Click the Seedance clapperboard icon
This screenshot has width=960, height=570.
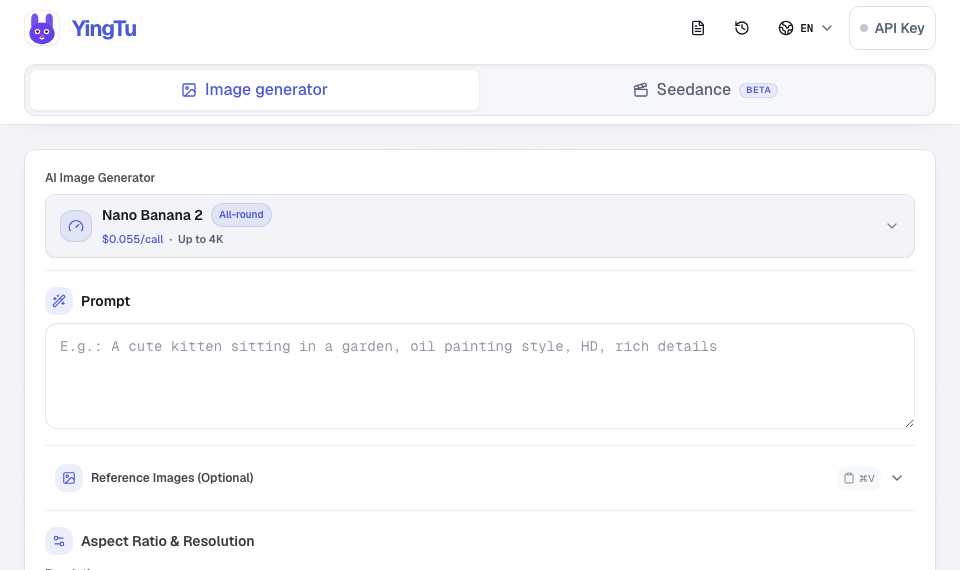click(640, 90)
